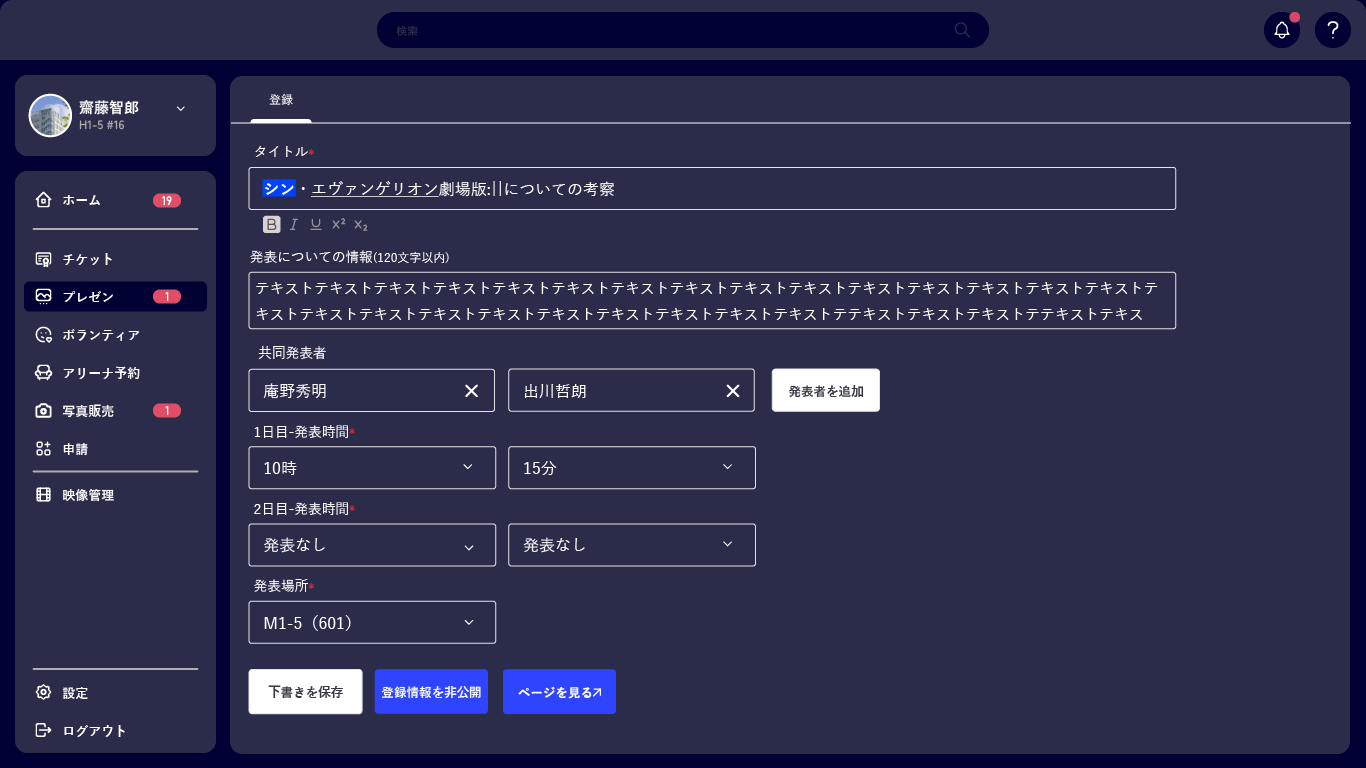Image resolution: width=1366 pixels, height=768 pixels.
Task: Click the 共同発表者 label
Action: (292, 353)
